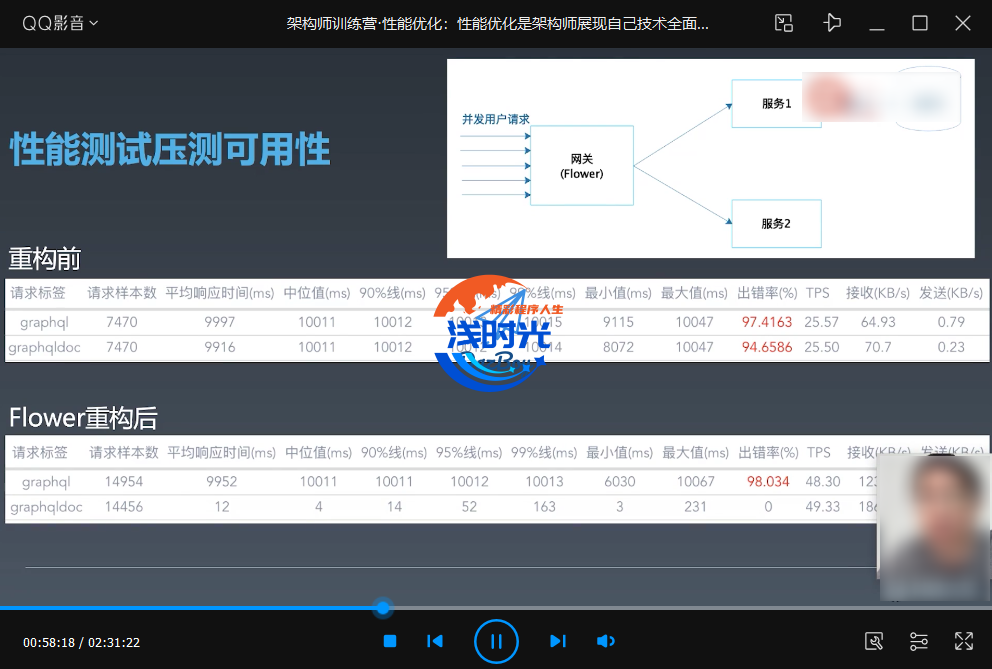Click the video title in the title bar

tap(497, 23)
